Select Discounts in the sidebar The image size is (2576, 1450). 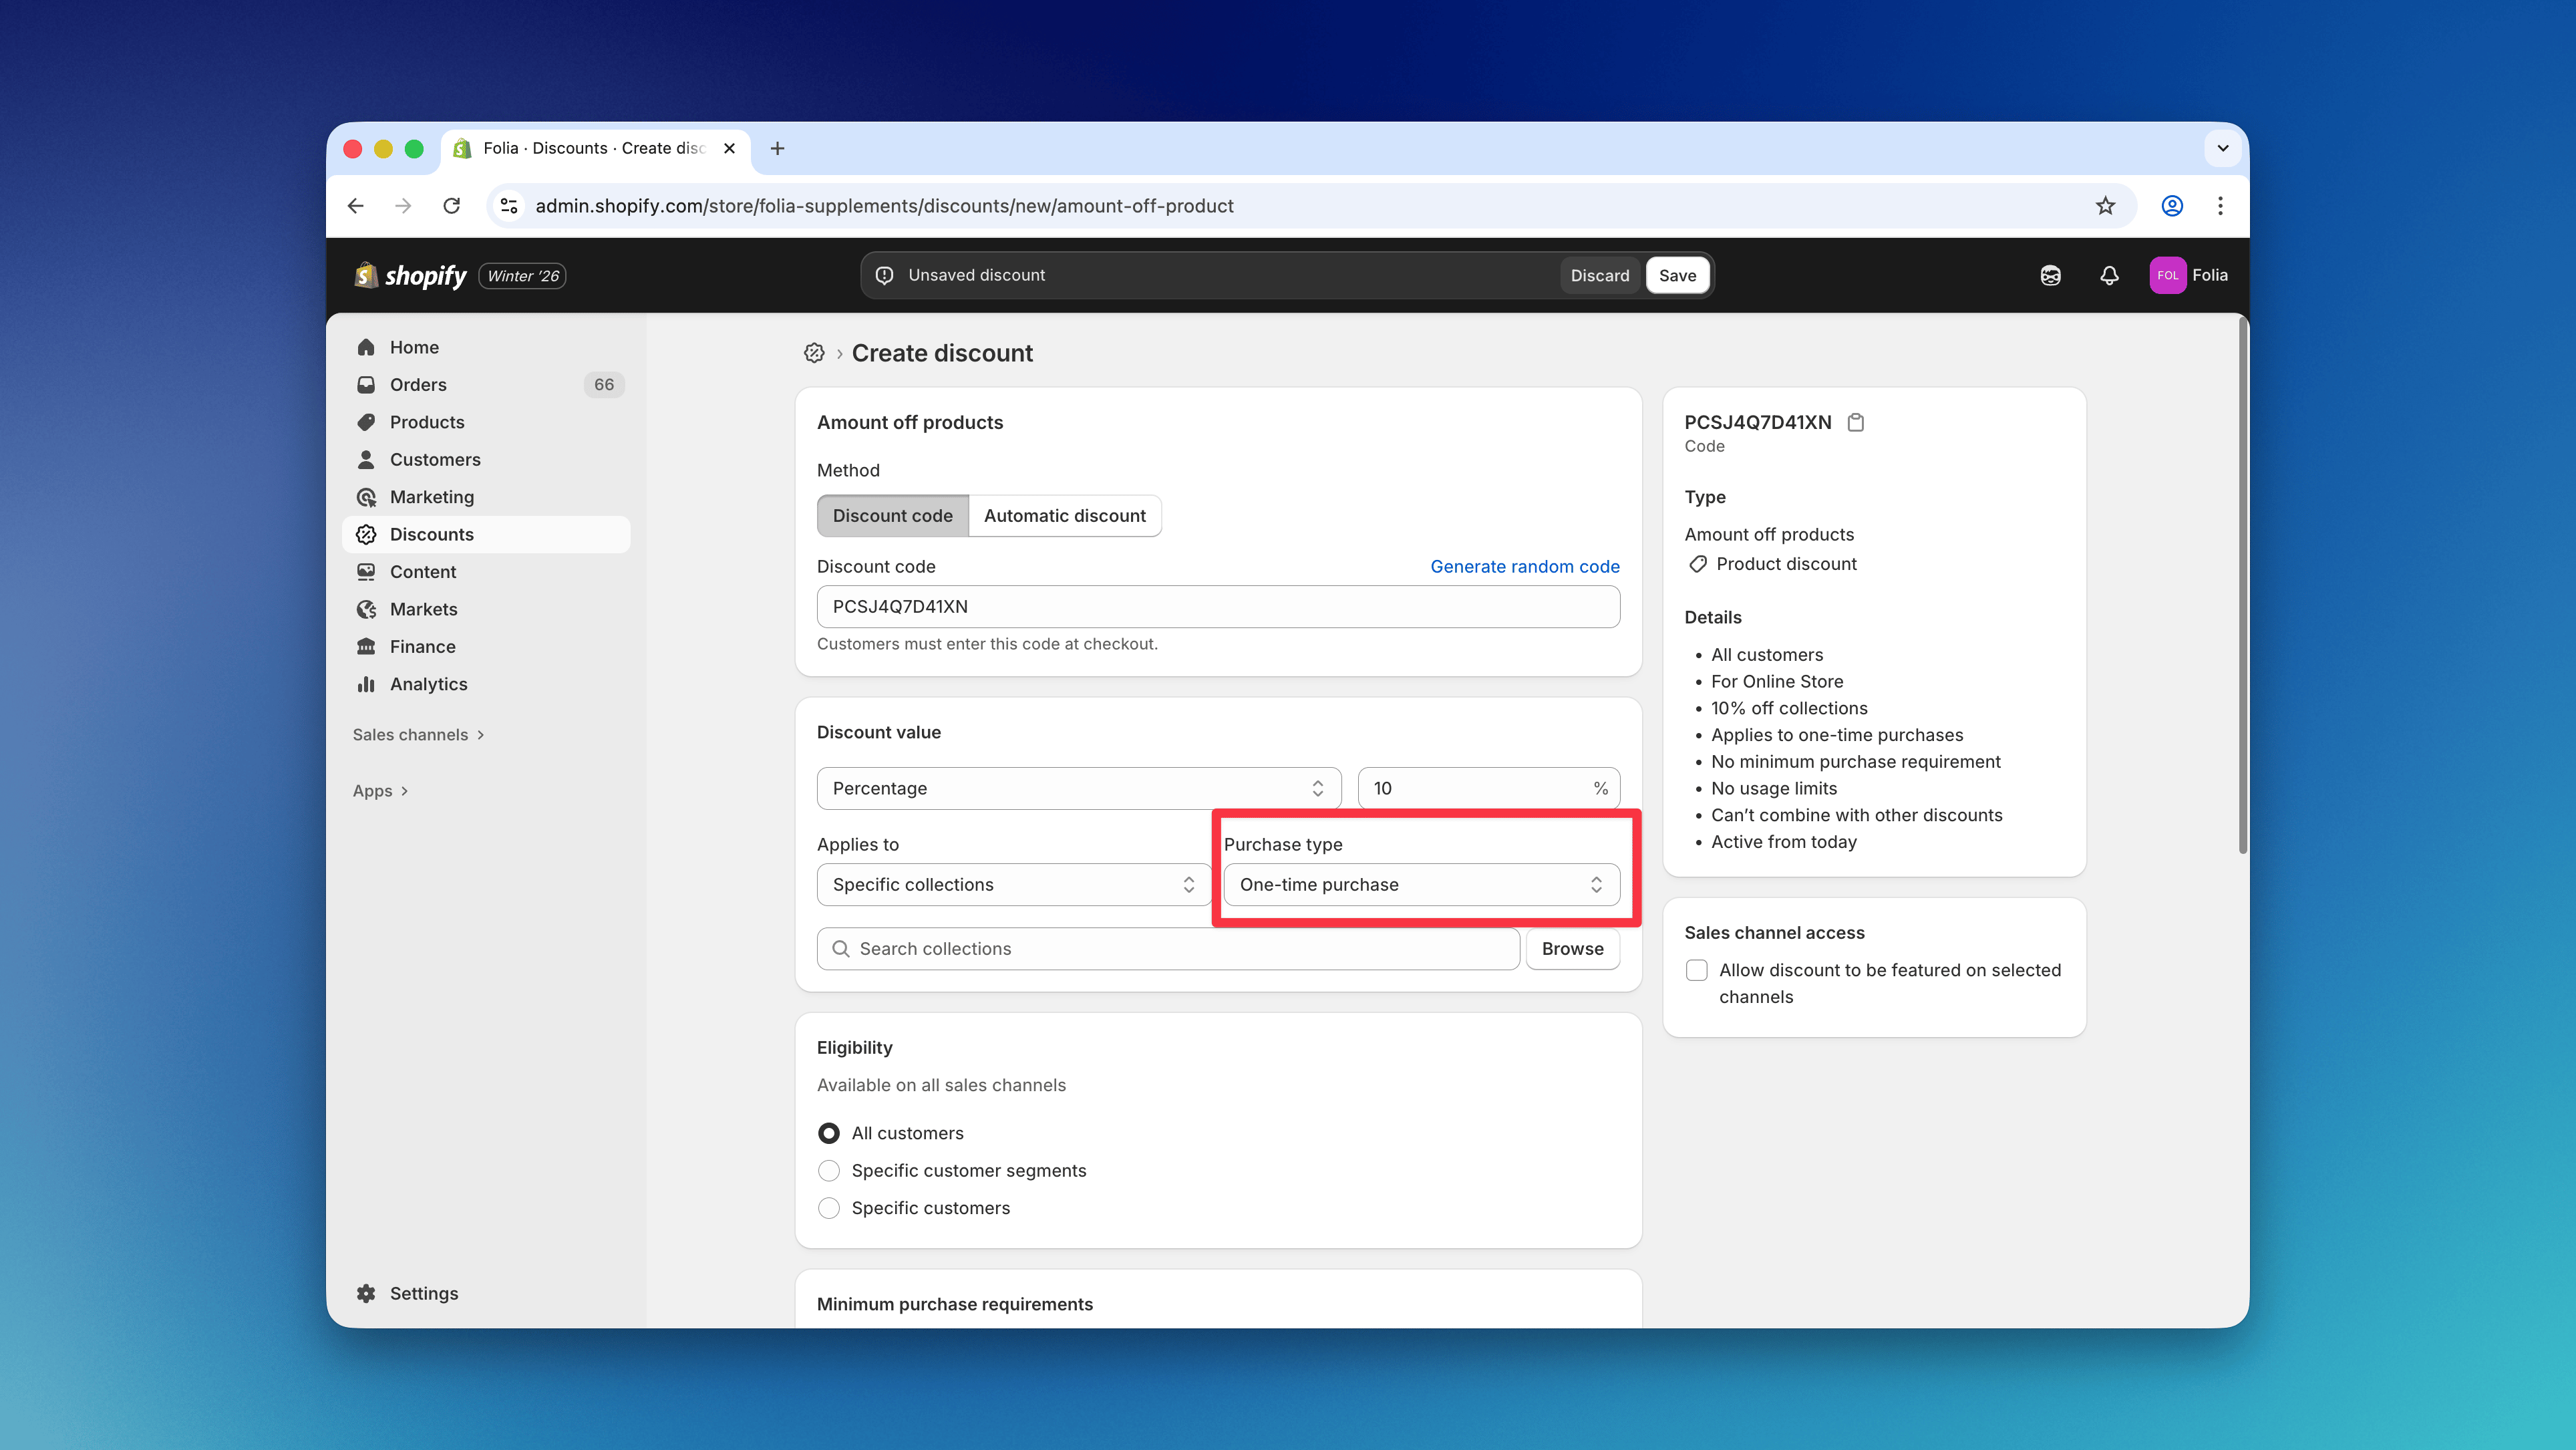pos(486,534)
